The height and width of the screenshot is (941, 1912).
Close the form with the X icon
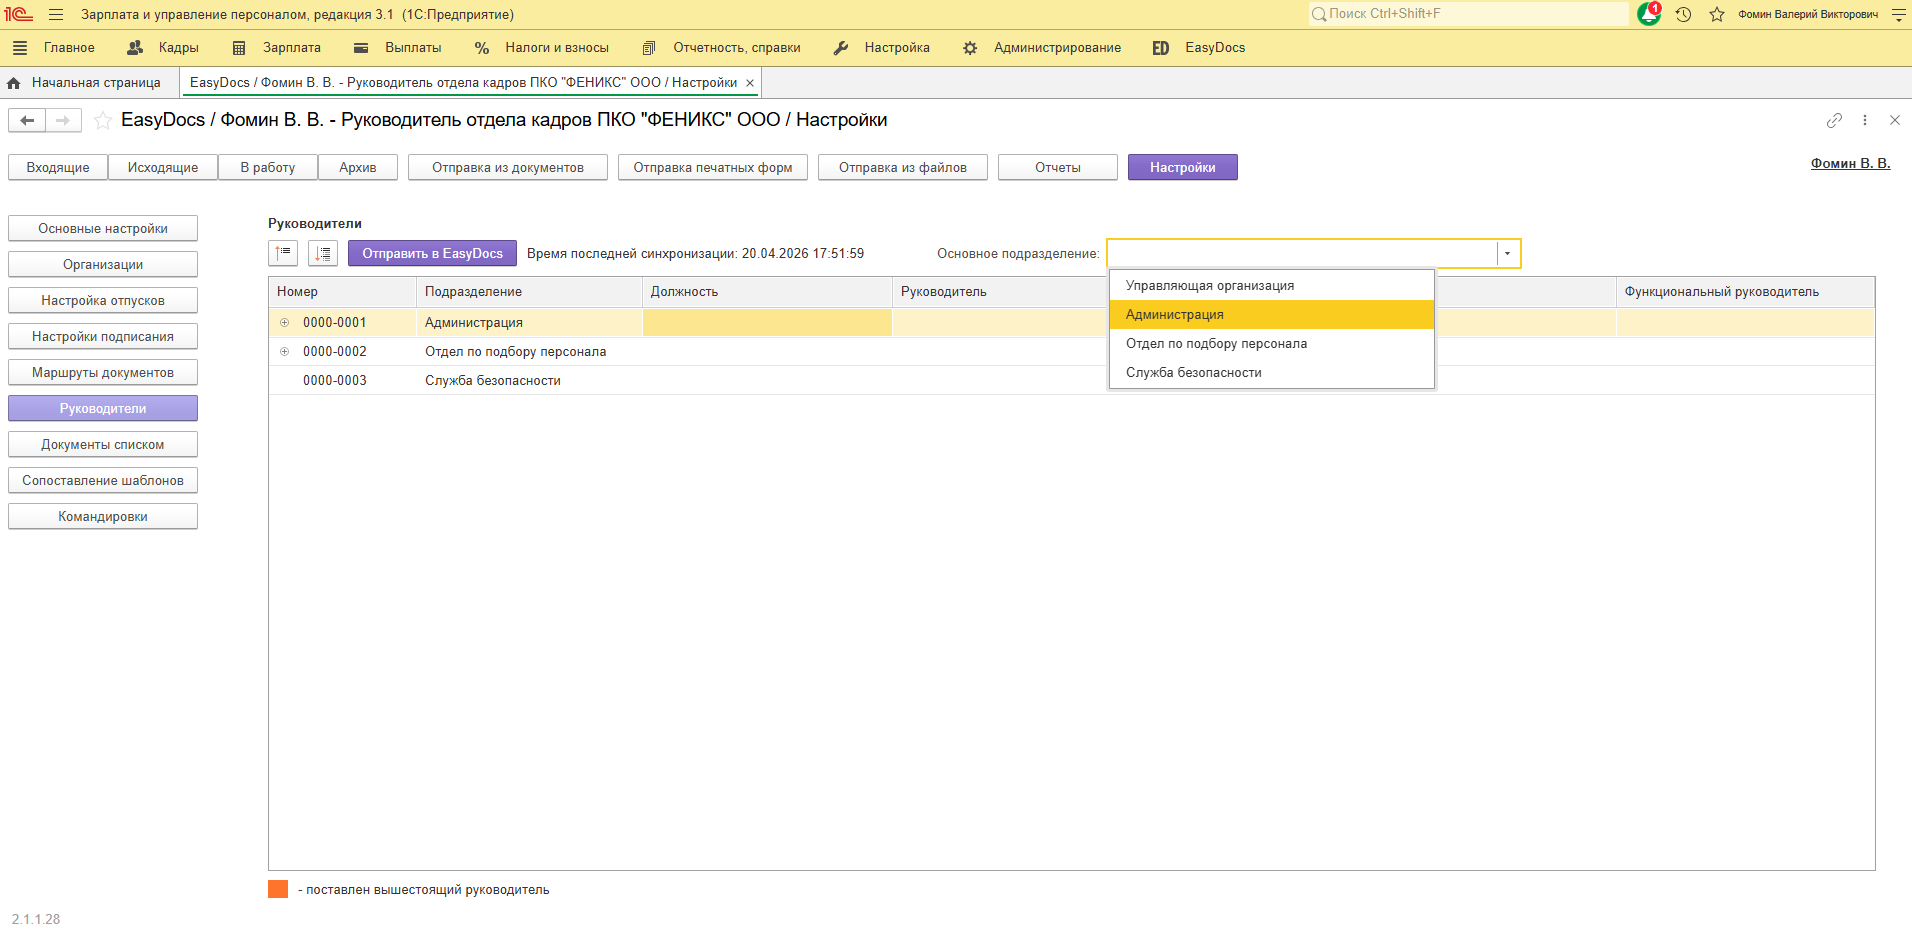(1895, 120)
